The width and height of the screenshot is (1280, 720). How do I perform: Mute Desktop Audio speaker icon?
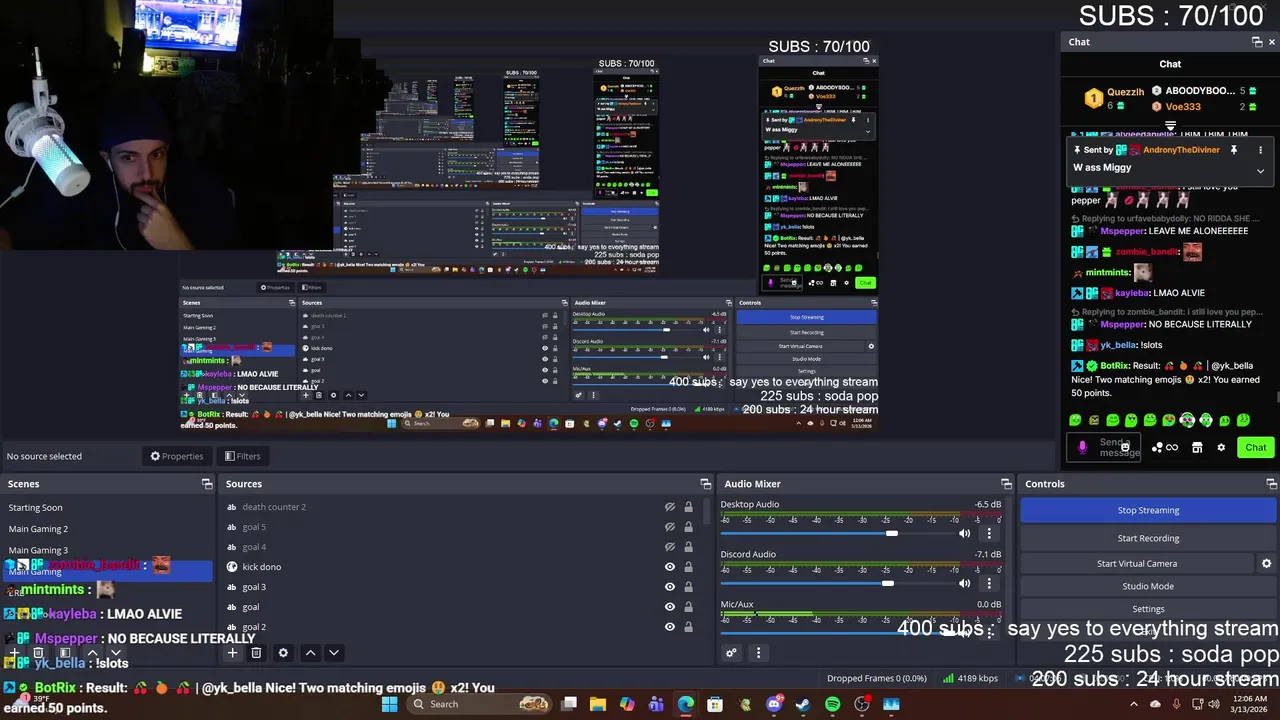(x=964, y=533)
